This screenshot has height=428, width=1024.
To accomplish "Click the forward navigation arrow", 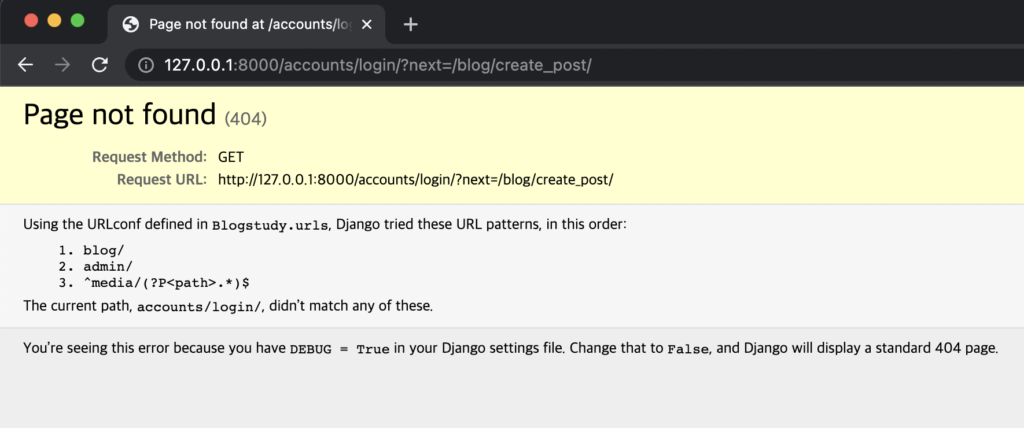I will (63, 65).
